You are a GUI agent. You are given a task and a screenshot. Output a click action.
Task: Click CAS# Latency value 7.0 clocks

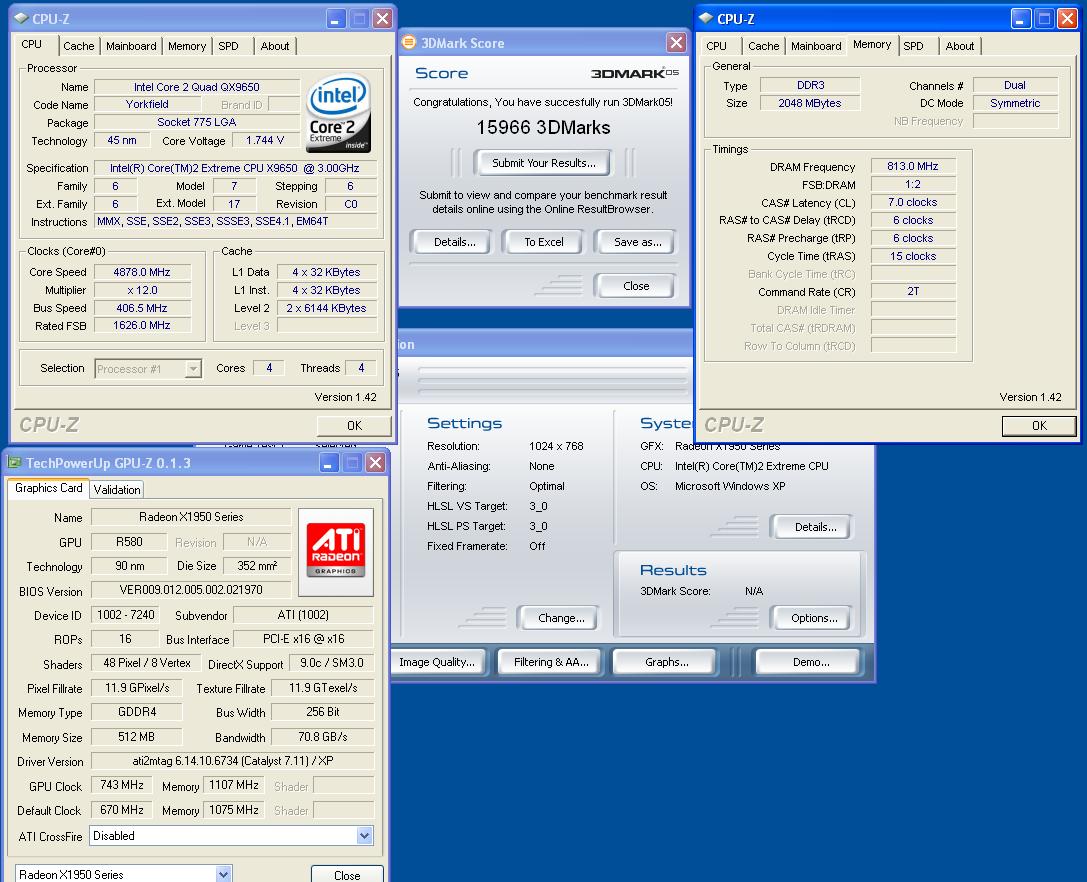click(x=912, y=202)
